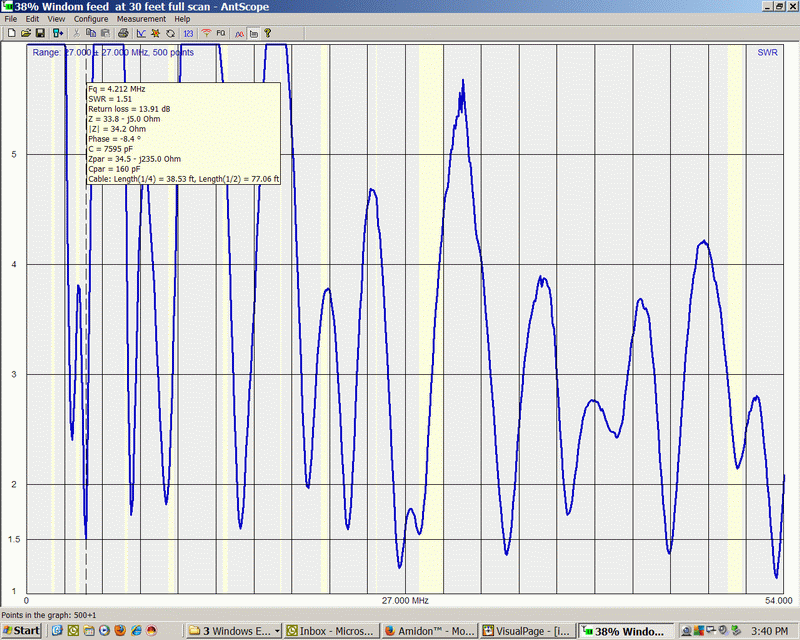Click 'Points in the graph: 500+1' status text
The image size is (800, 640).
[48, 615]
